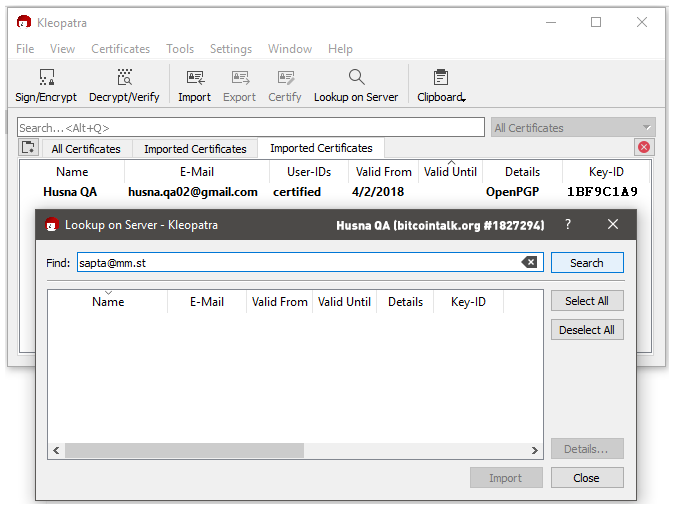Sort main list by Details column
Image resolution: width=675 pixels, height=510 pixels.
pos(522,172)
